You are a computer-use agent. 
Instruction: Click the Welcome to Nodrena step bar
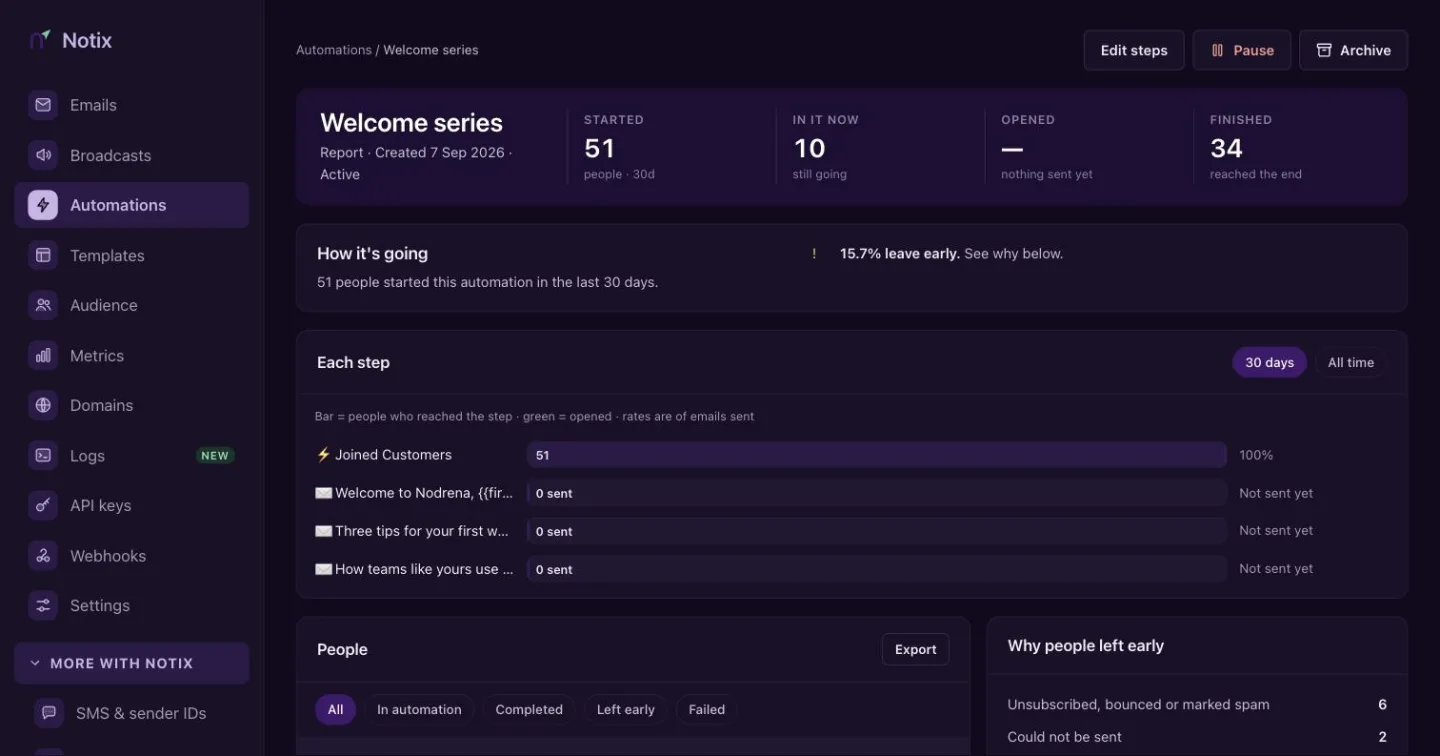(877, 493)
